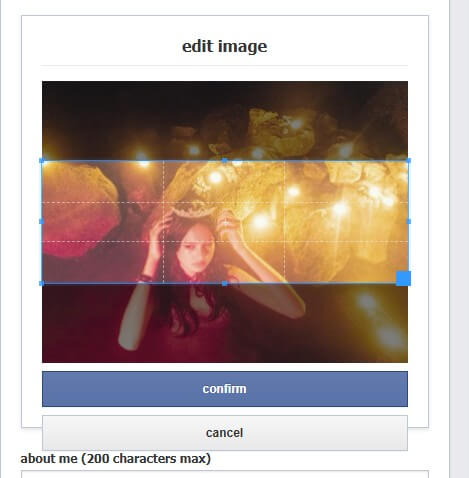The height and width of the screenshot is (478, 469).
Task: Click the bottom-left corner crop handle
Action: point(42,283)
